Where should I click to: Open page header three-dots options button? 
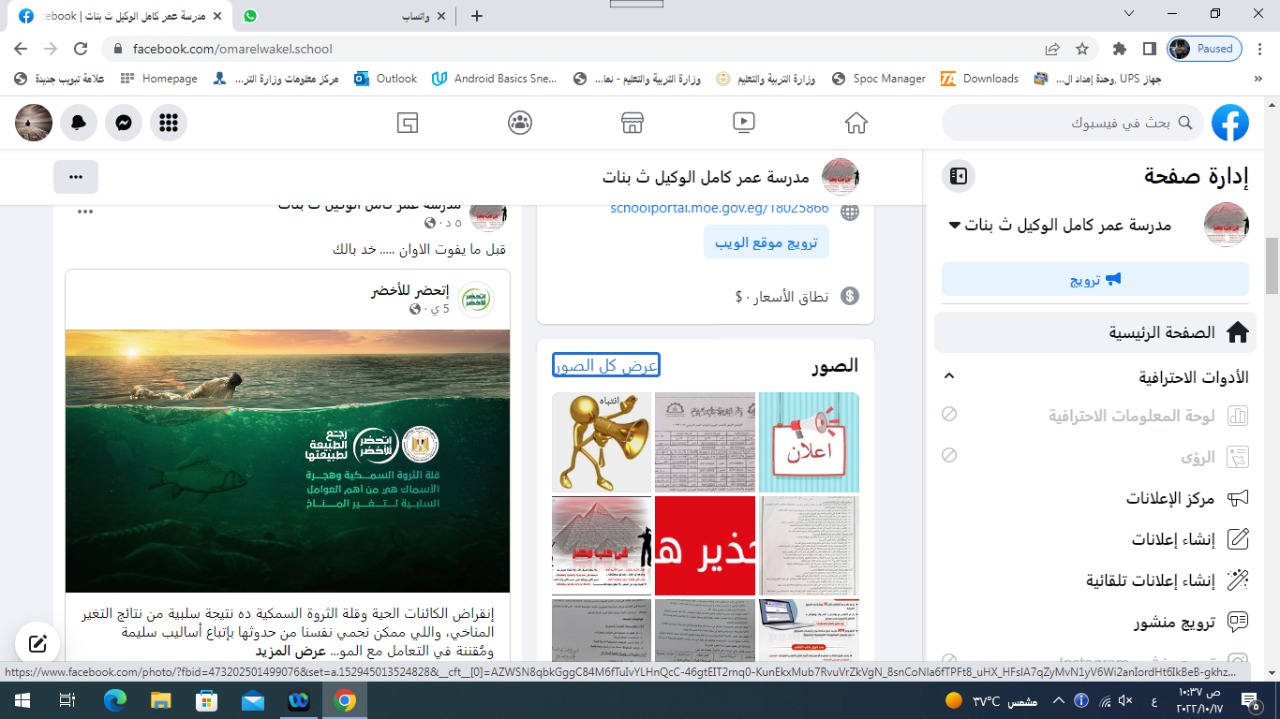click(76, 177)
